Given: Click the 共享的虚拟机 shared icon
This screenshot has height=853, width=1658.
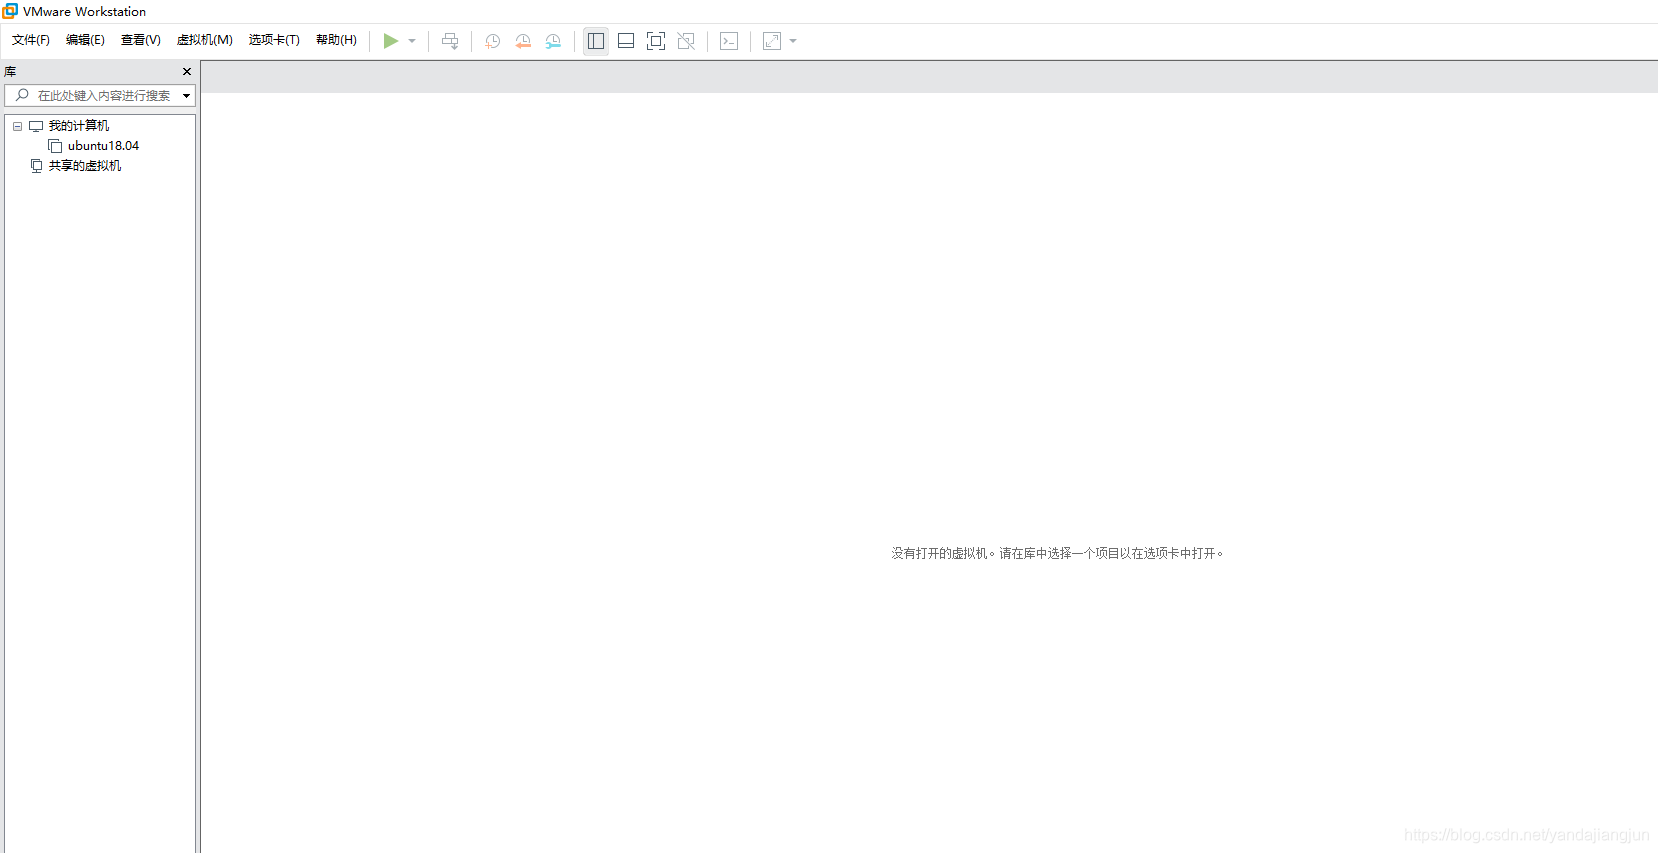Looking at the screenshot, I should pos(36,166).
